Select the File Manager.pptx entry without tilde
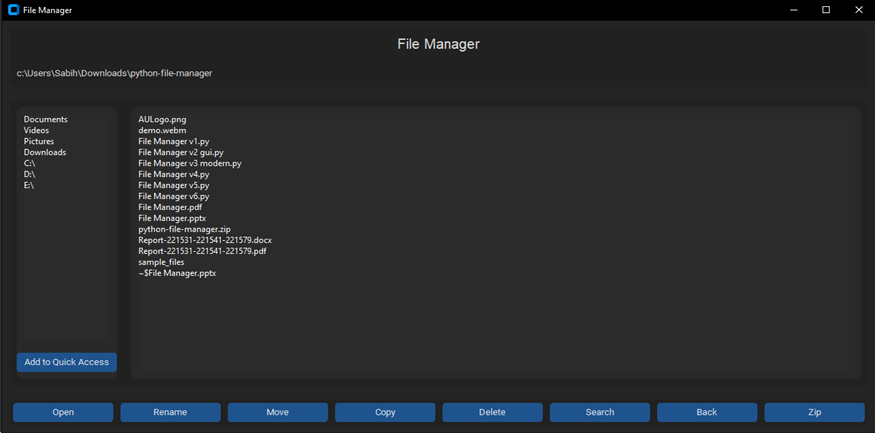The width and height of the screenshot is (875, 433). click(x=172, y=218)
